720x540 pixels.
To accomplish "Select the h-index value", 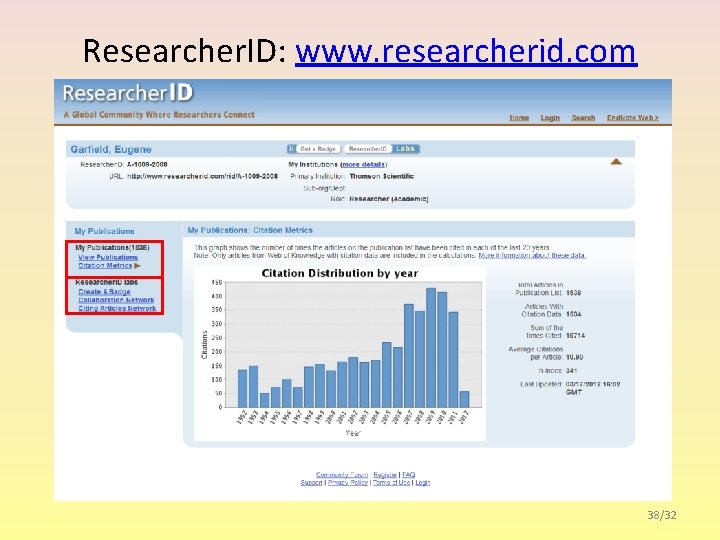I will (x=571, y=371).
